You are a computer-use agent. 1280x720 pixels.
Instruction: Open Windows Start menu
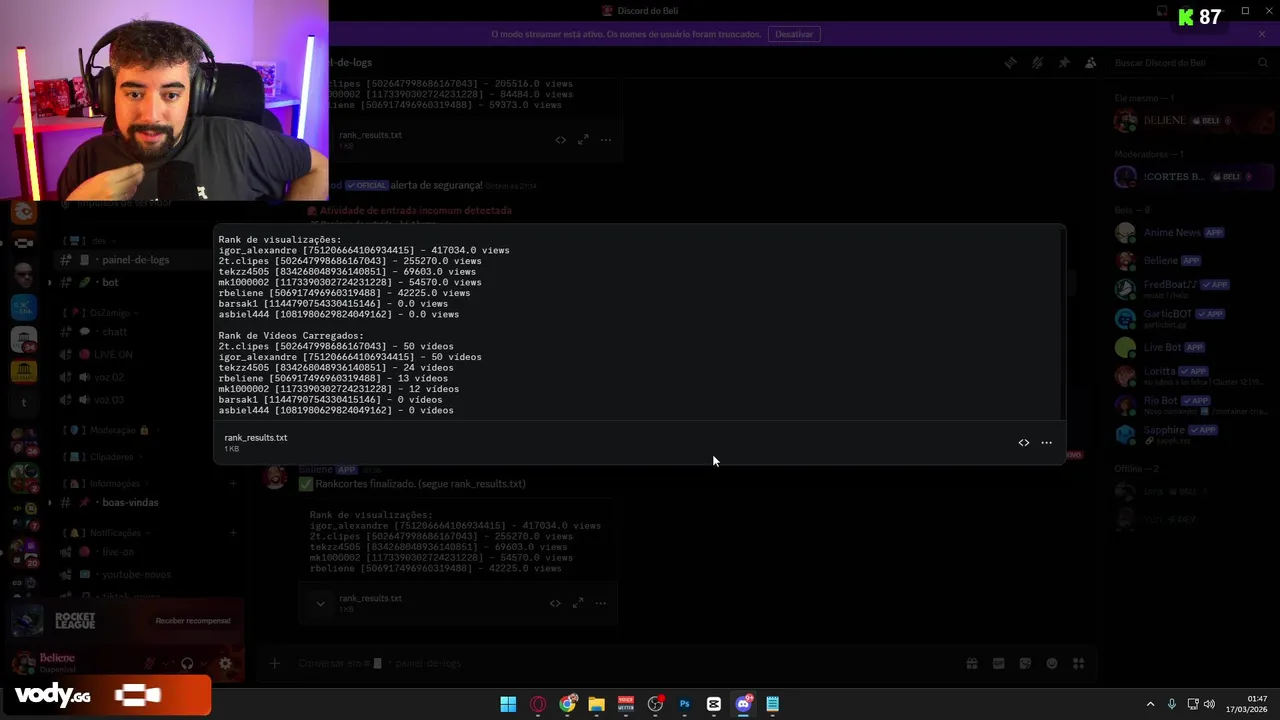508,704
